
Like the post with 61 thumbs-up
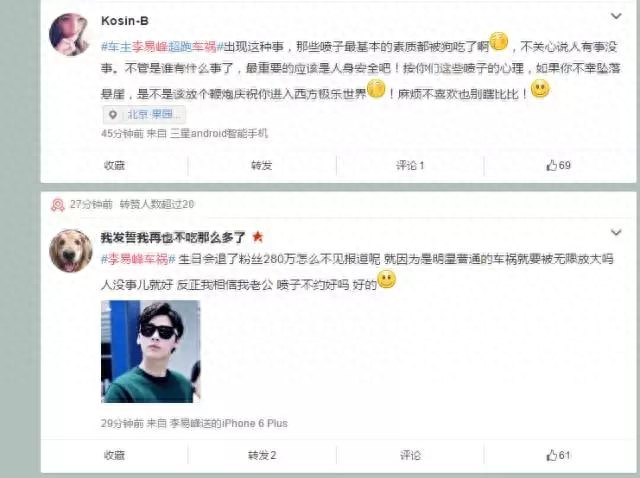551,455
